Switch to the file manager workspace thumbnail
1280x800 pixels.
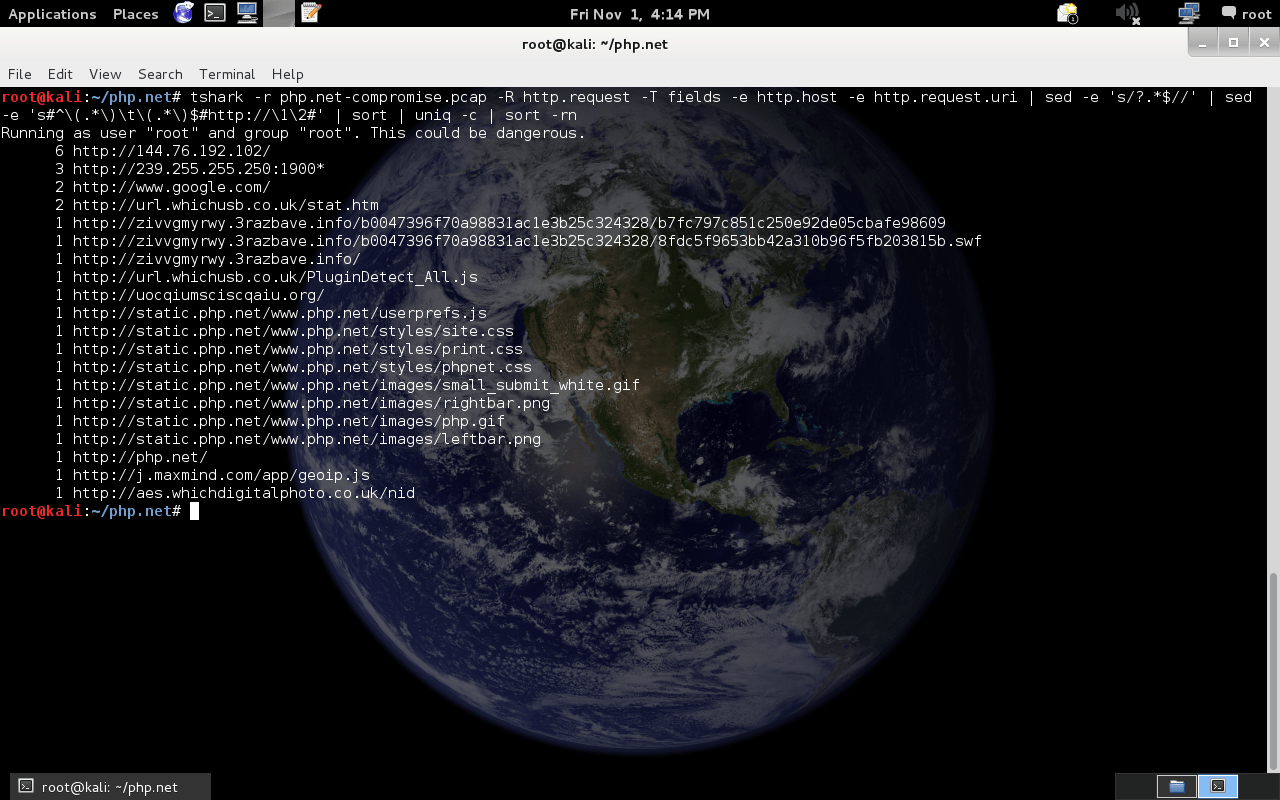[1177, 786]
